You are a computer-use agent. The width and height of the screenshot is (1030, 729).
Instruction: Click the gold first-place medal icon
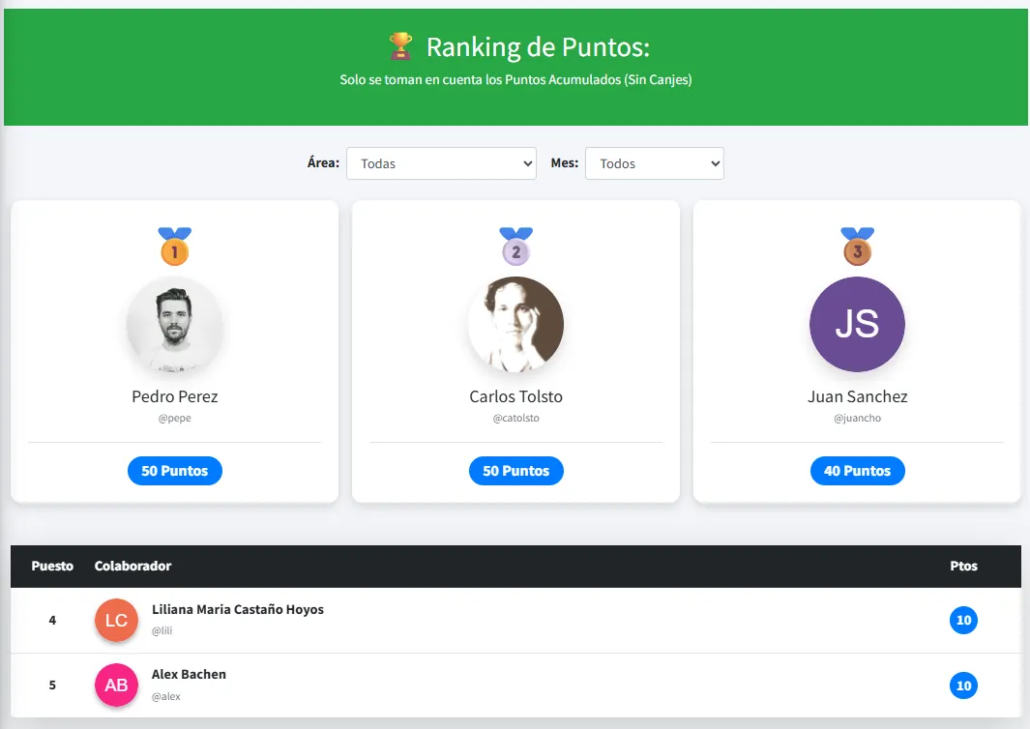(x=174, y=248)
